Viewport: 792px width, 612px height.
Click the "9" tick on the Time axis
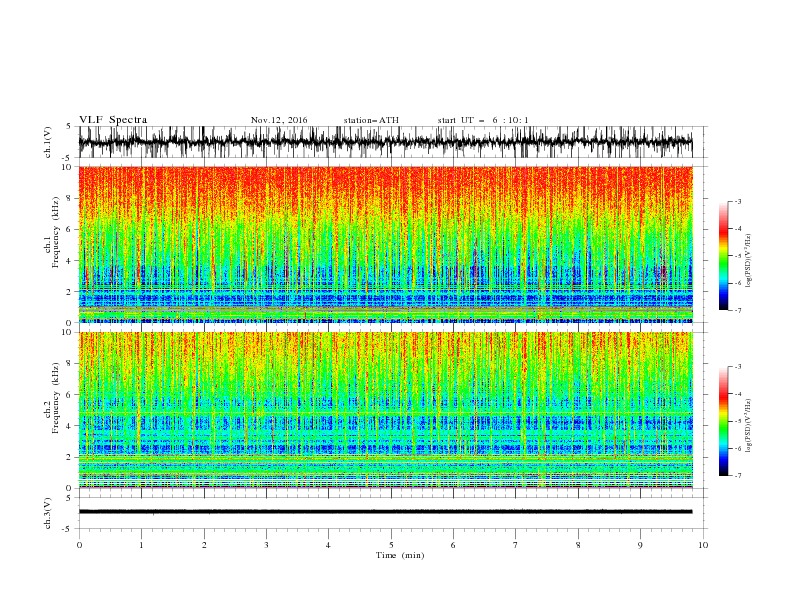tap(640, 545)
